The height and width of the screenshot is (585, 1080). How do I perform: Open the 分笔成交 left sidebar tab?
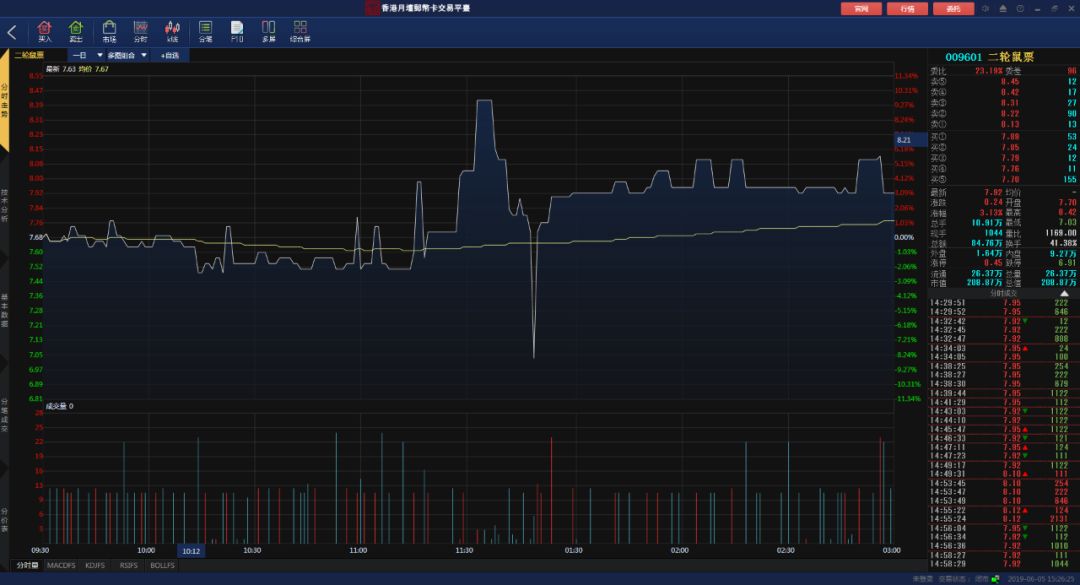pos(4,415)
